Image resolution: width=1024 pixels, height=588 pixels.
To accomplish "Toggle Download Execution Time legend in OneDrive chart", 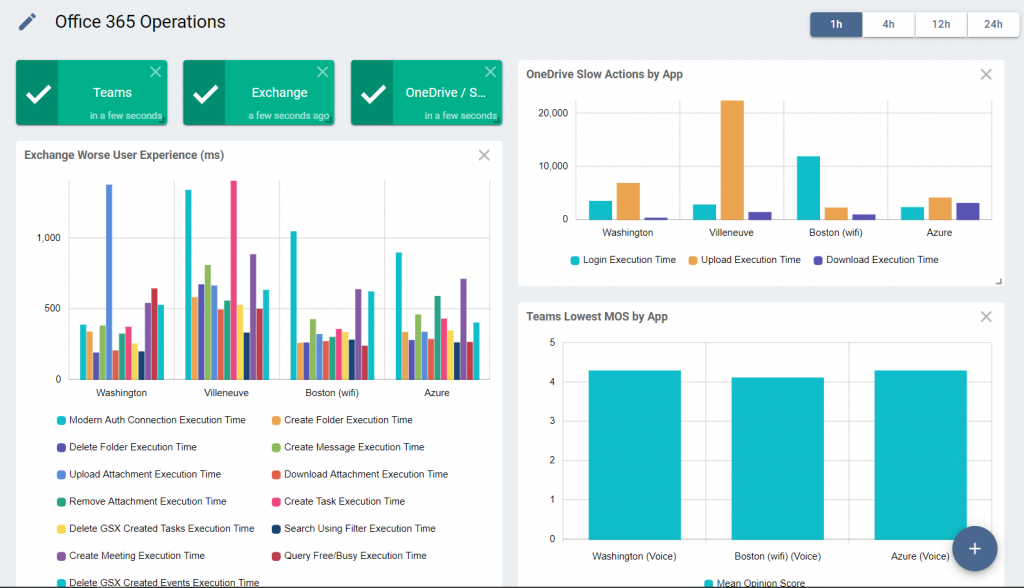I will click(x=876, y=260).
